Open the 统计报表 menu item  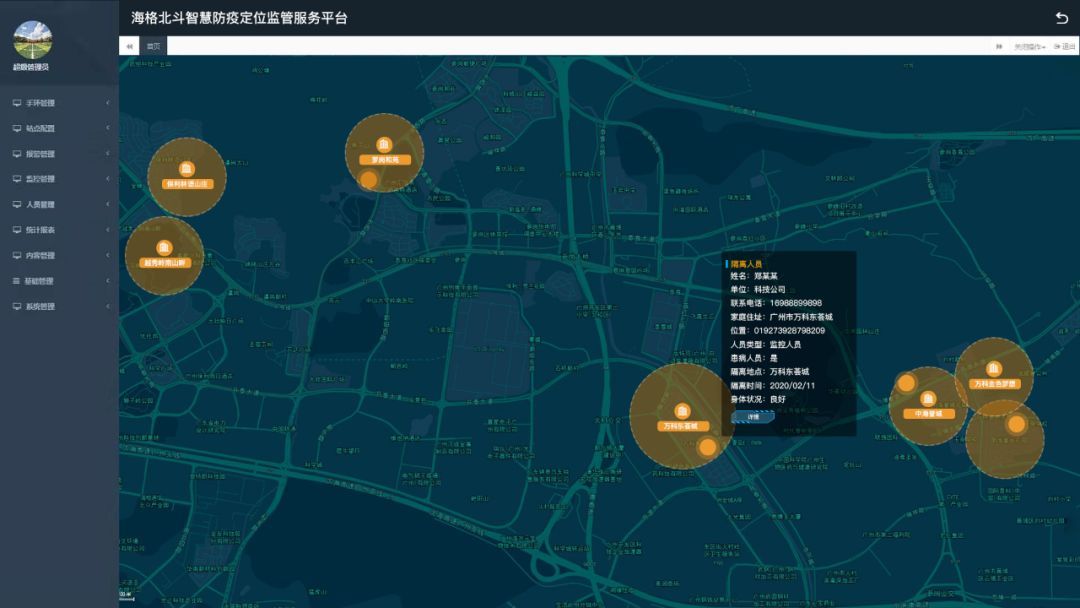[59, 230]
